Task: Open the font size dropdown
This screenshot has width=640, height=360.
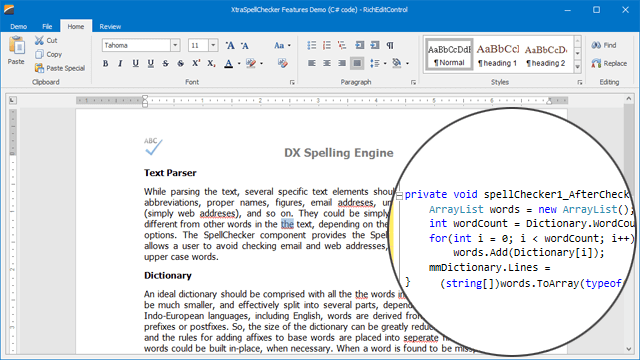Action: (x=213, y=45)
